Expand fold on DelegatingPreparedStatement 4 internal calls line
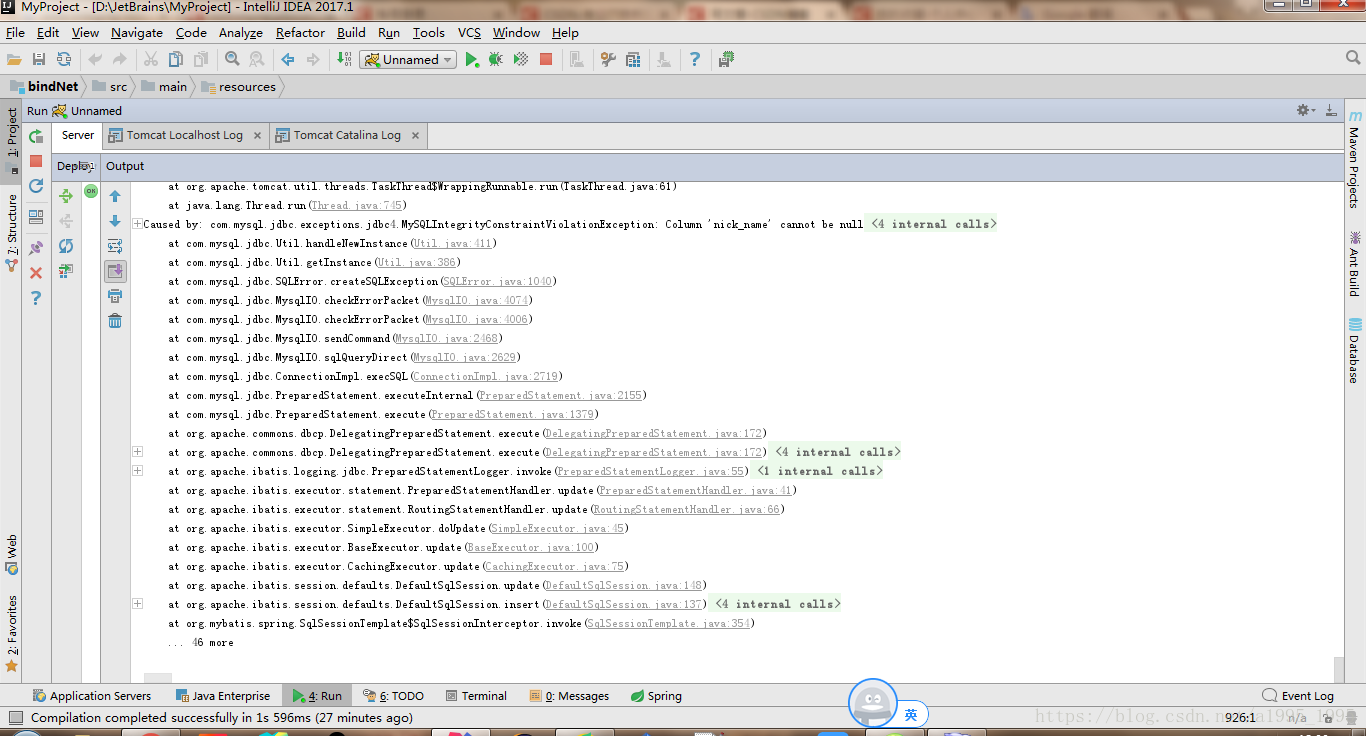The width and height of the screenshot is (1366, 736). [x=137, y=452]
